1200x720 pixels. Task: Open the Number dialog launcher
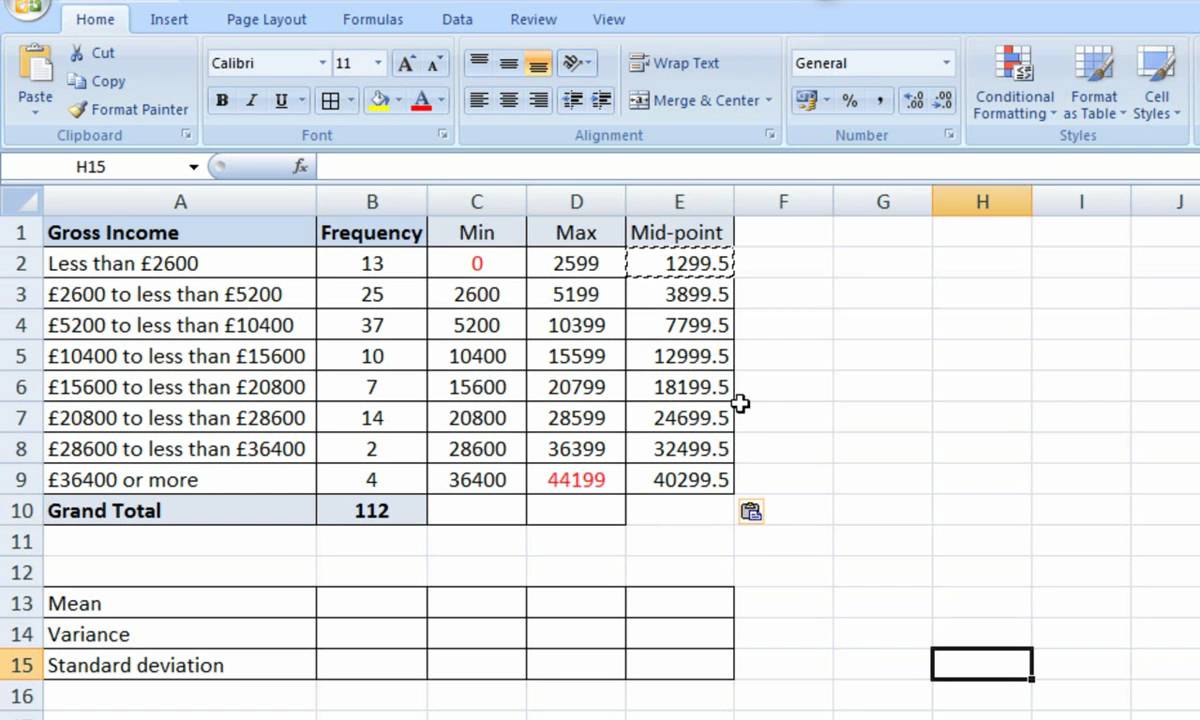(x=947, y=134)
